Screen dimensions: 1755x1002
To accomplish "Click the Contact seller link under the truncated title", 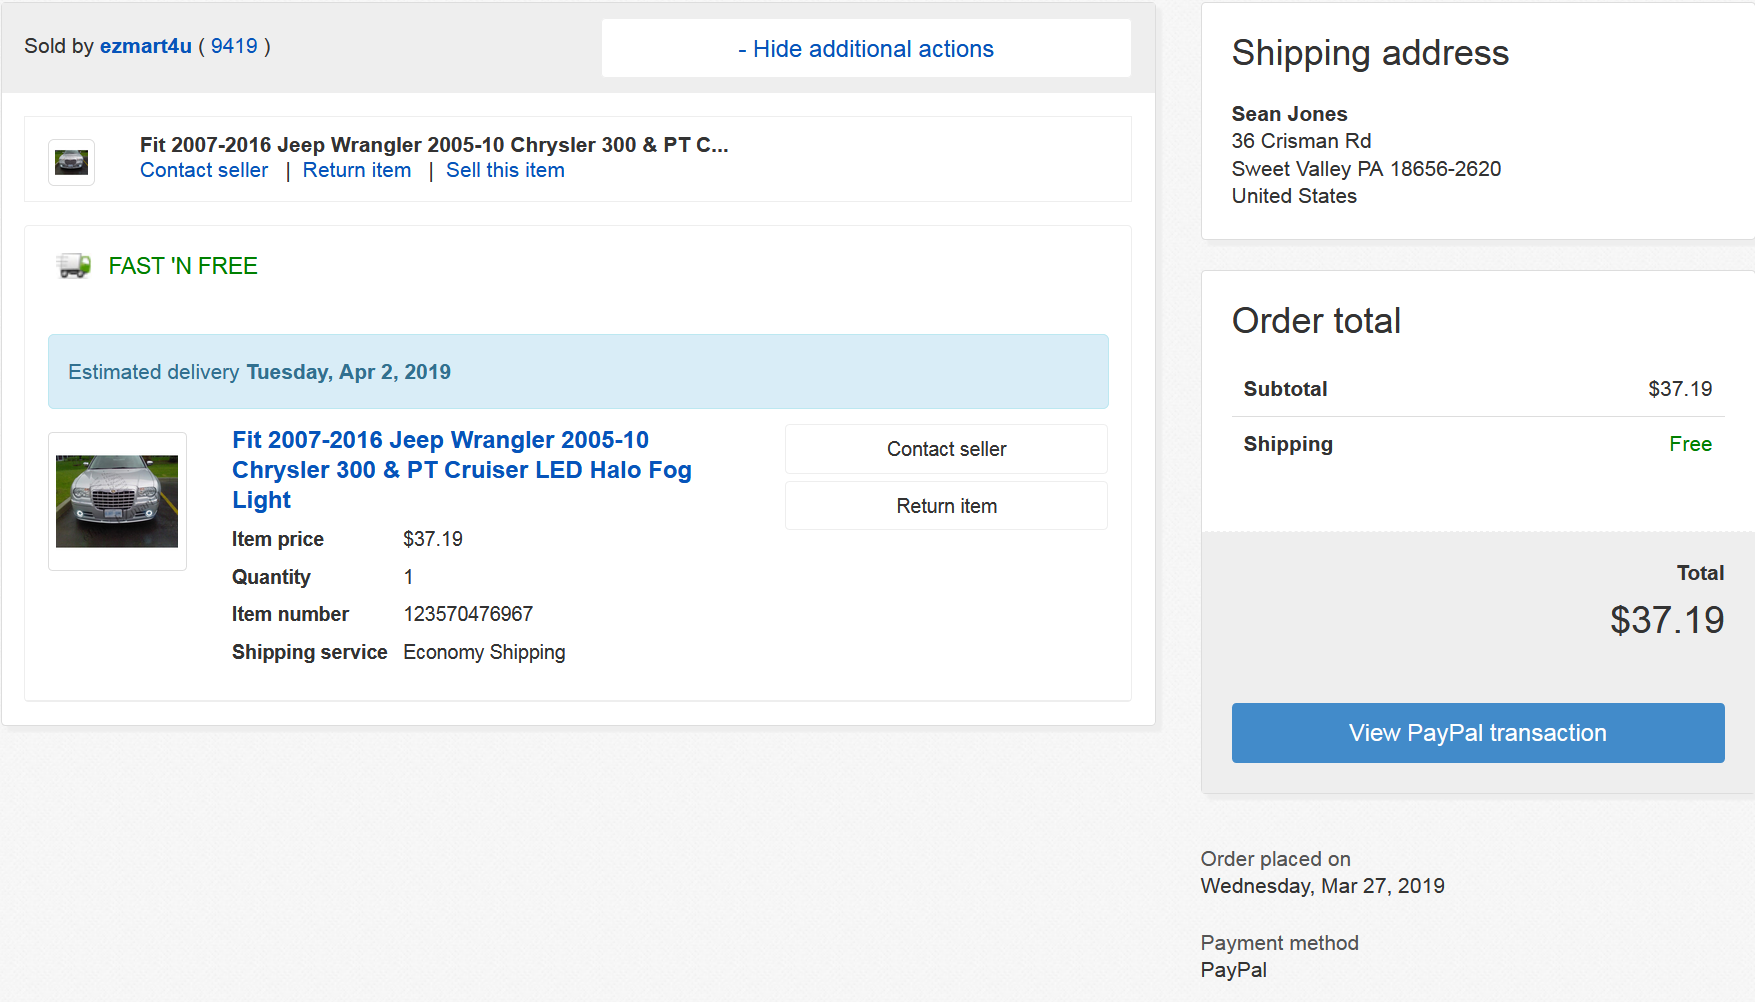I will point(204,170).
